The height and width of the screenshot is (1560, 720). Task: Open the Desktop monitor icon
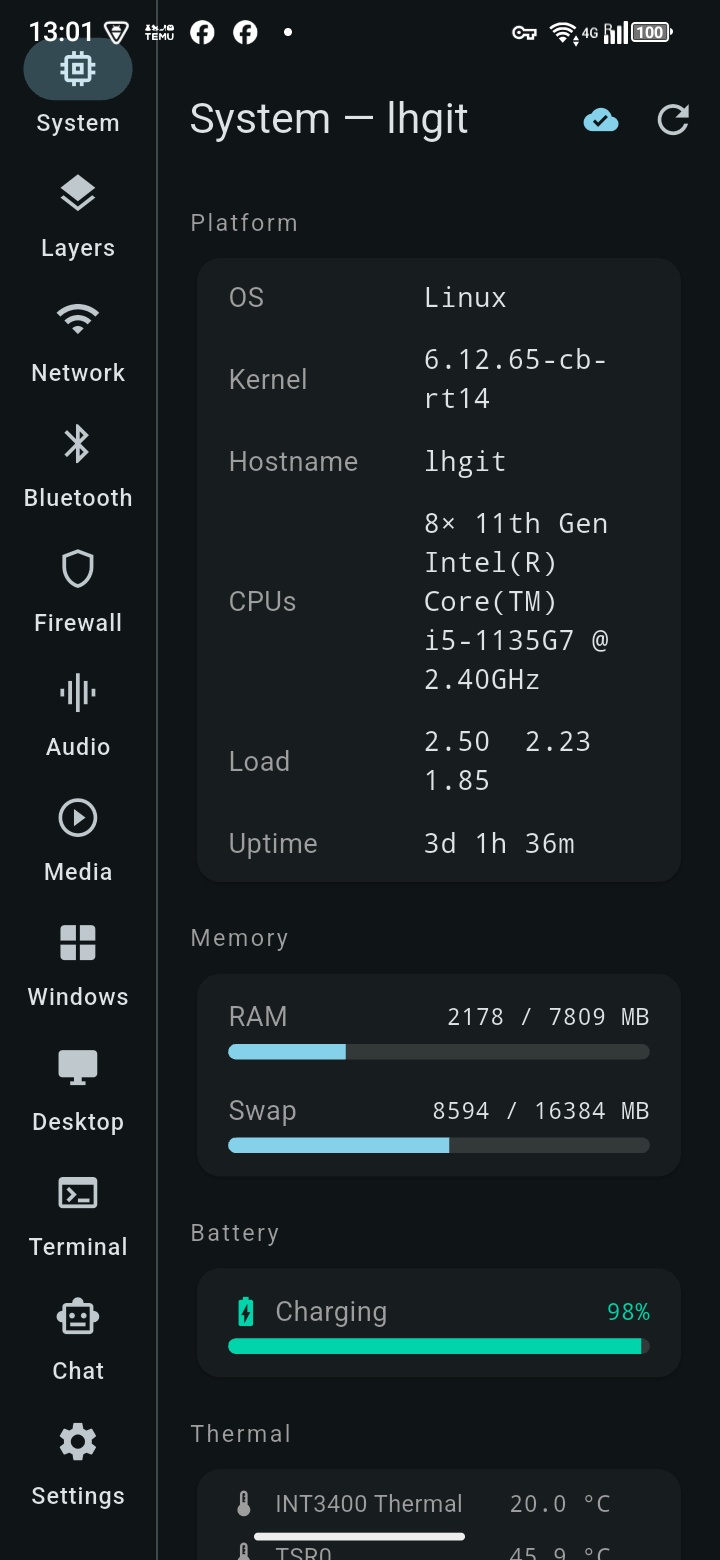click(x=78, y=1068)
